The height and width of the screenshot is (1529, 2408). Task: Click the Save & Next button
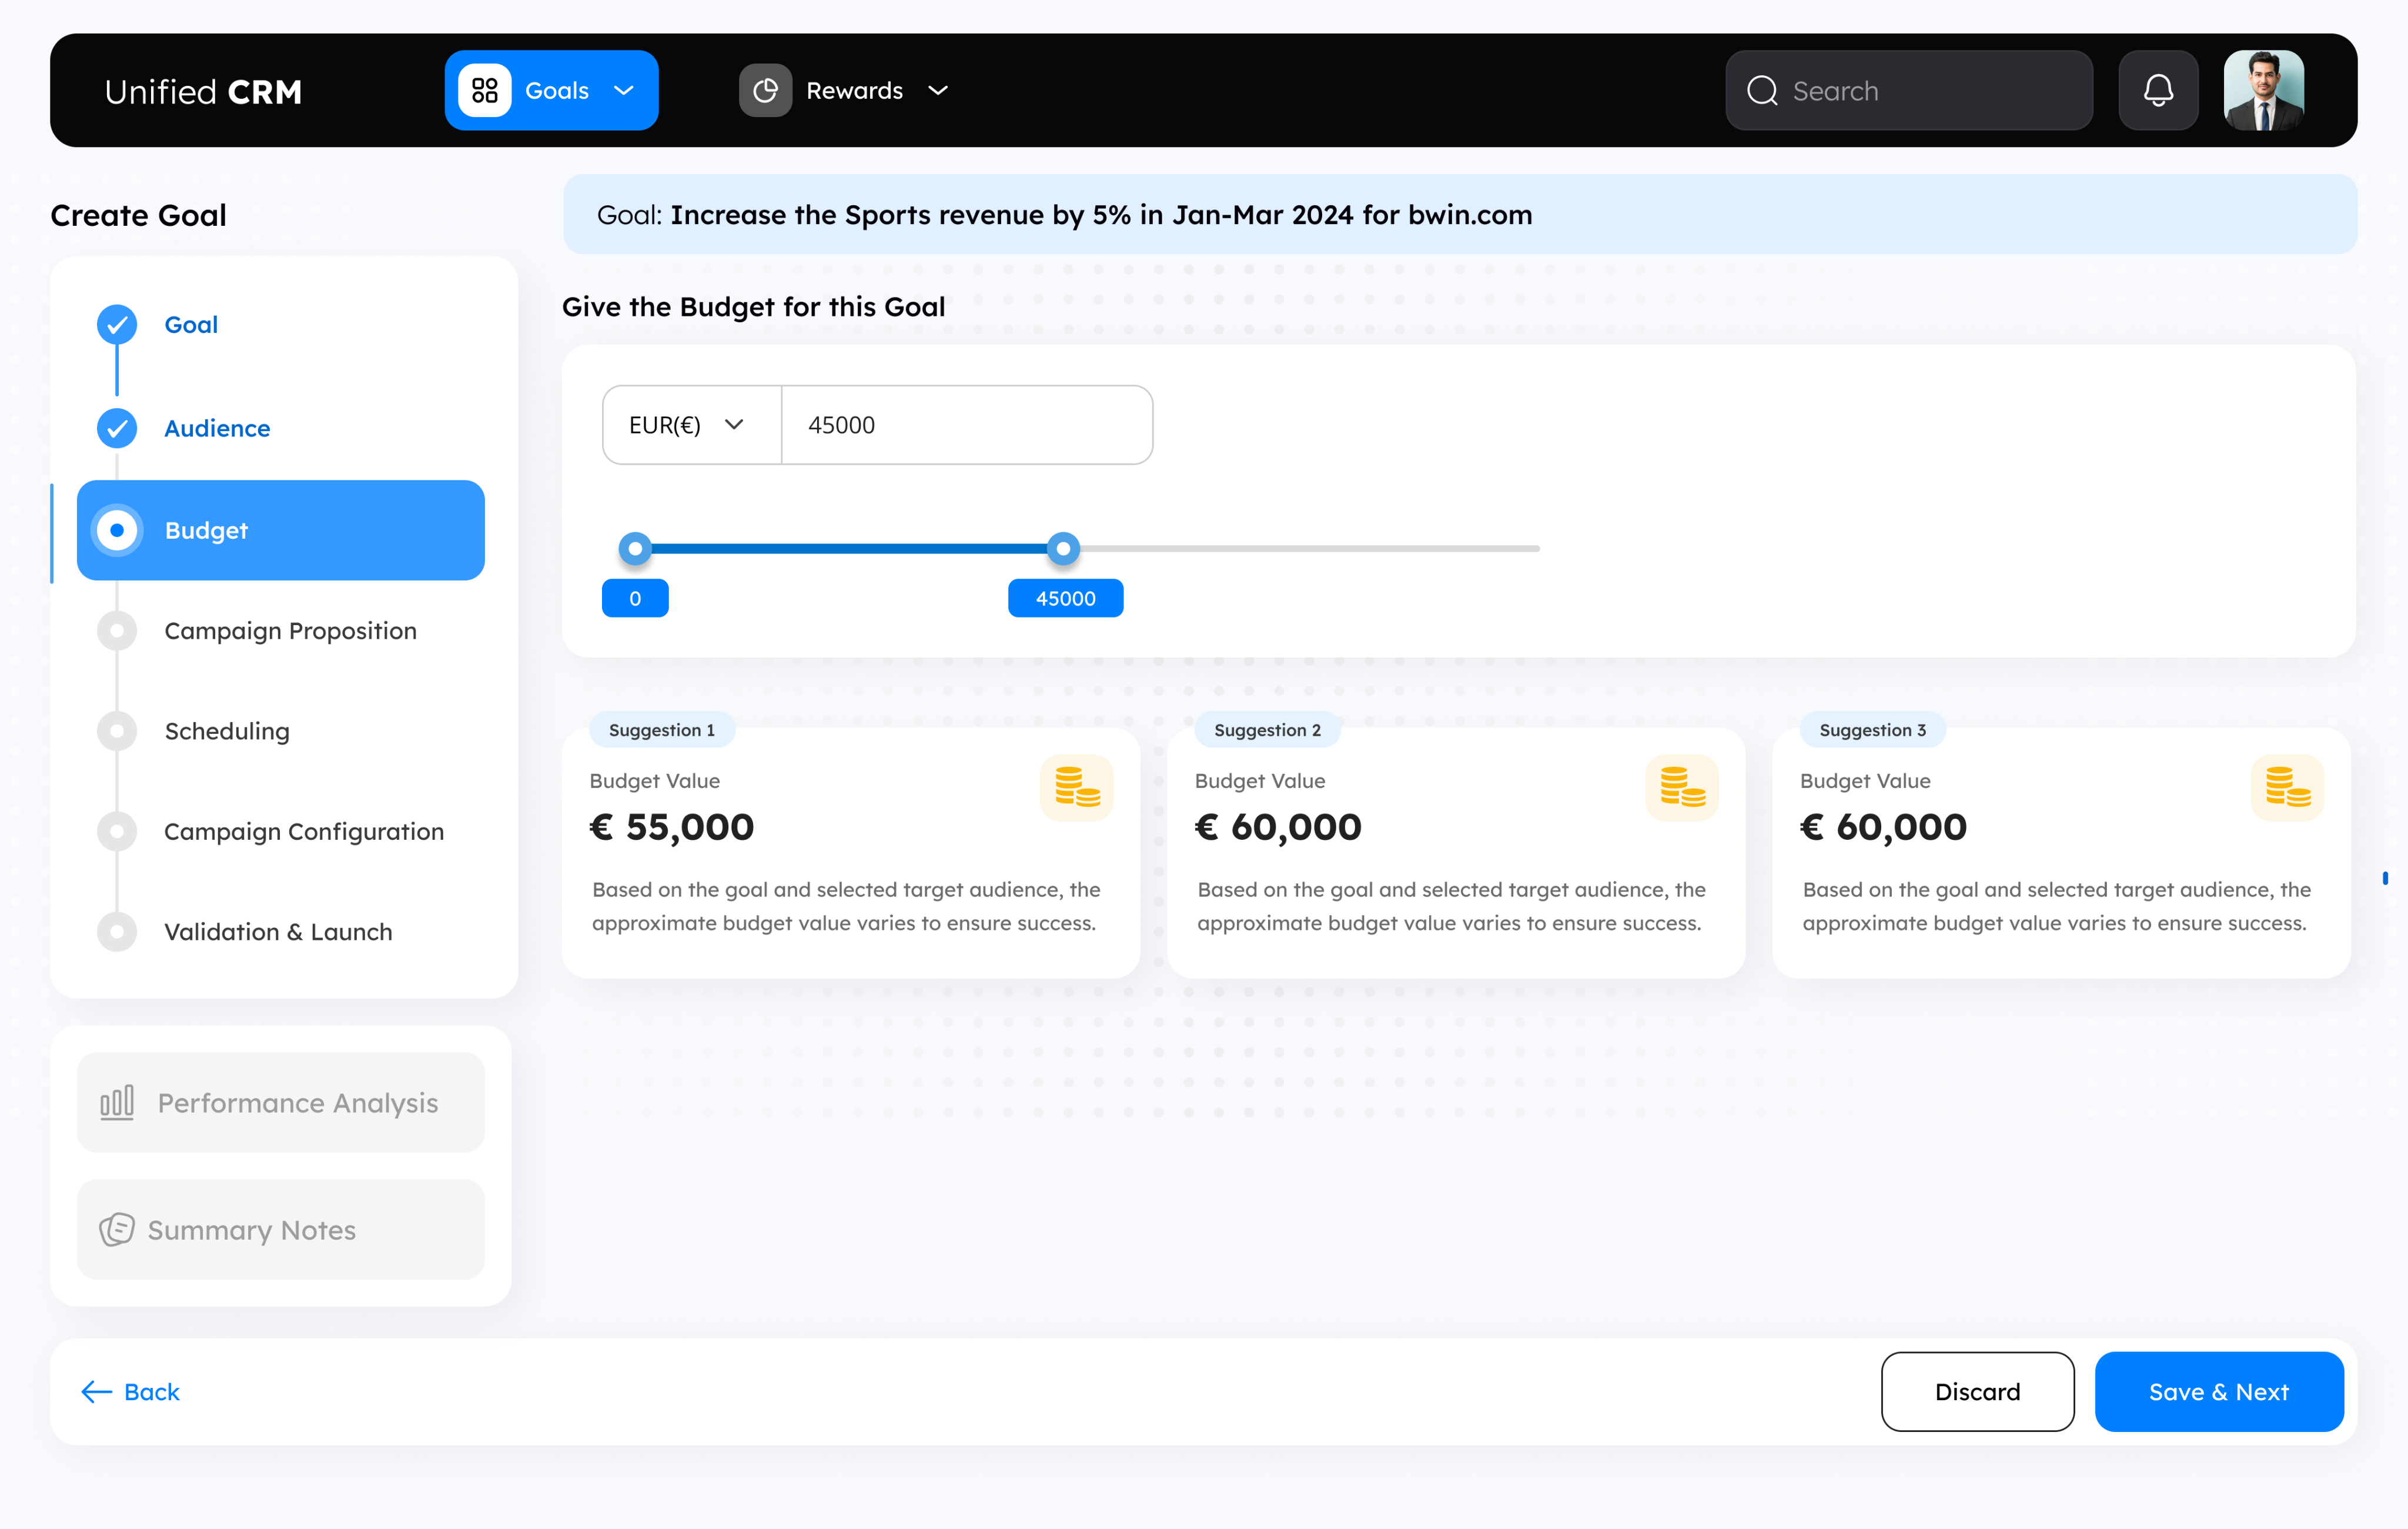tap(2218, 1392)
